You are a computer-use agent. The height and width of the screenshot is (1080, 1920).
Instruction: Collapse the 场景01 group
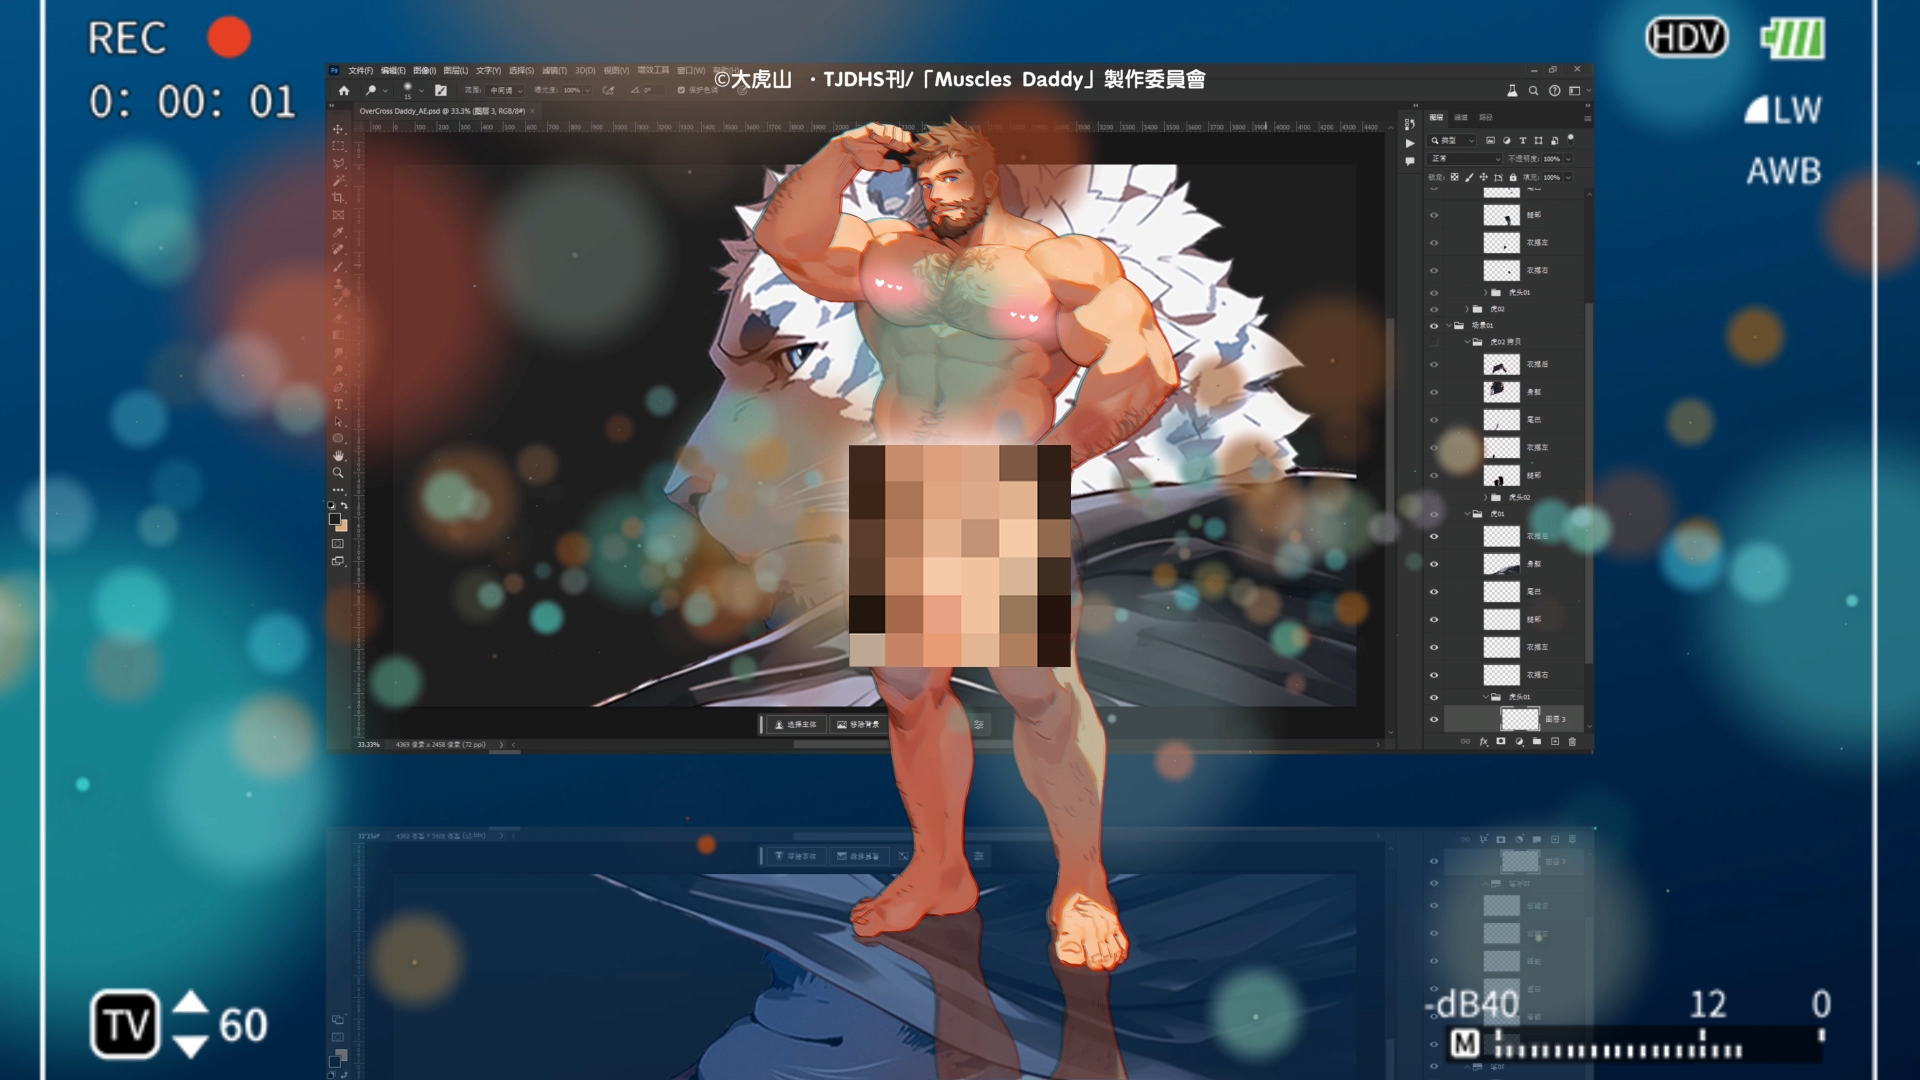pos(1448,326)
